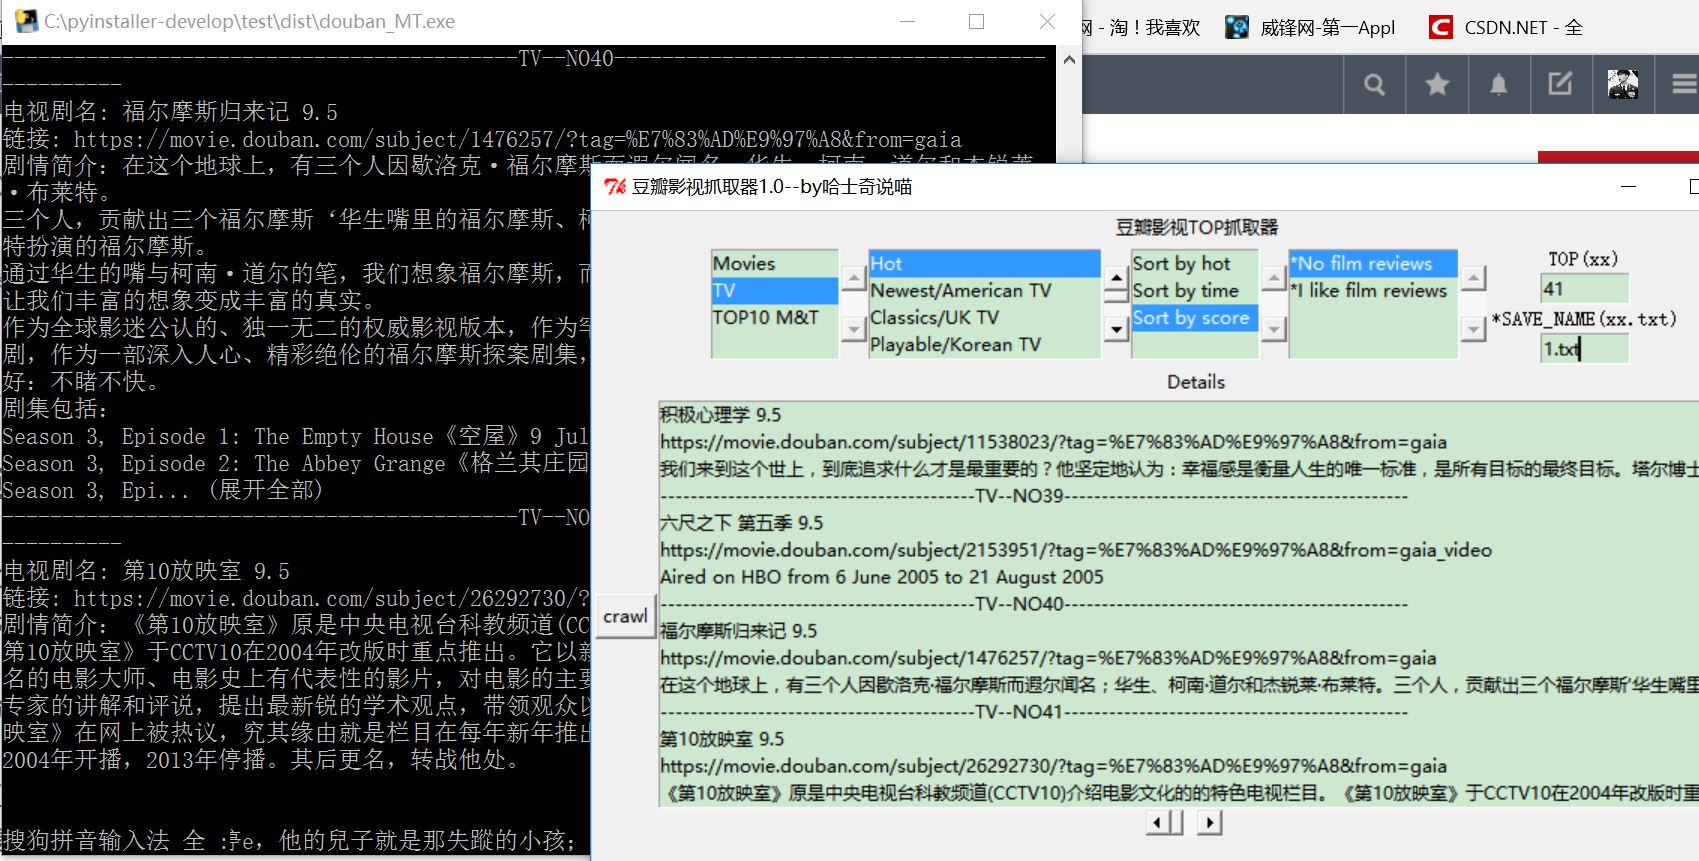Click the up arrow of the console window scrollbar
Screen dimensions: 1699x861
click(1069, 60)
